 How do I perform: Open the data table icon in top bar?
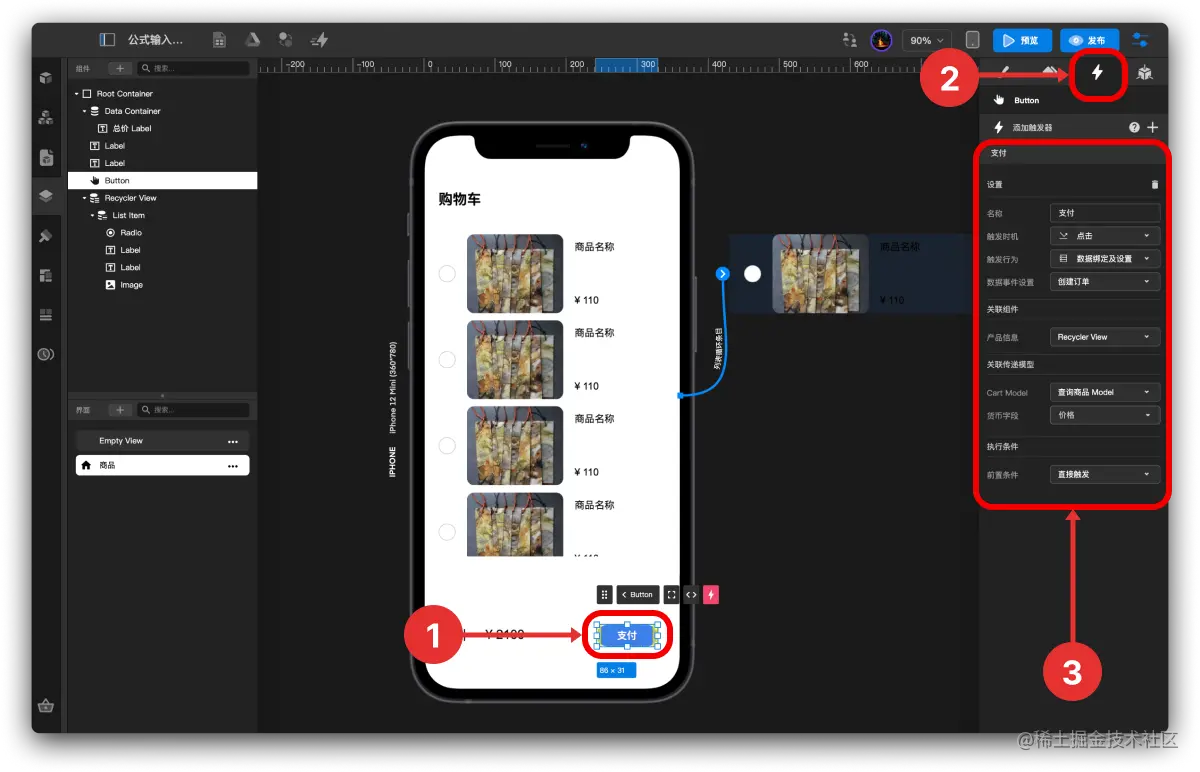[219, 40]
